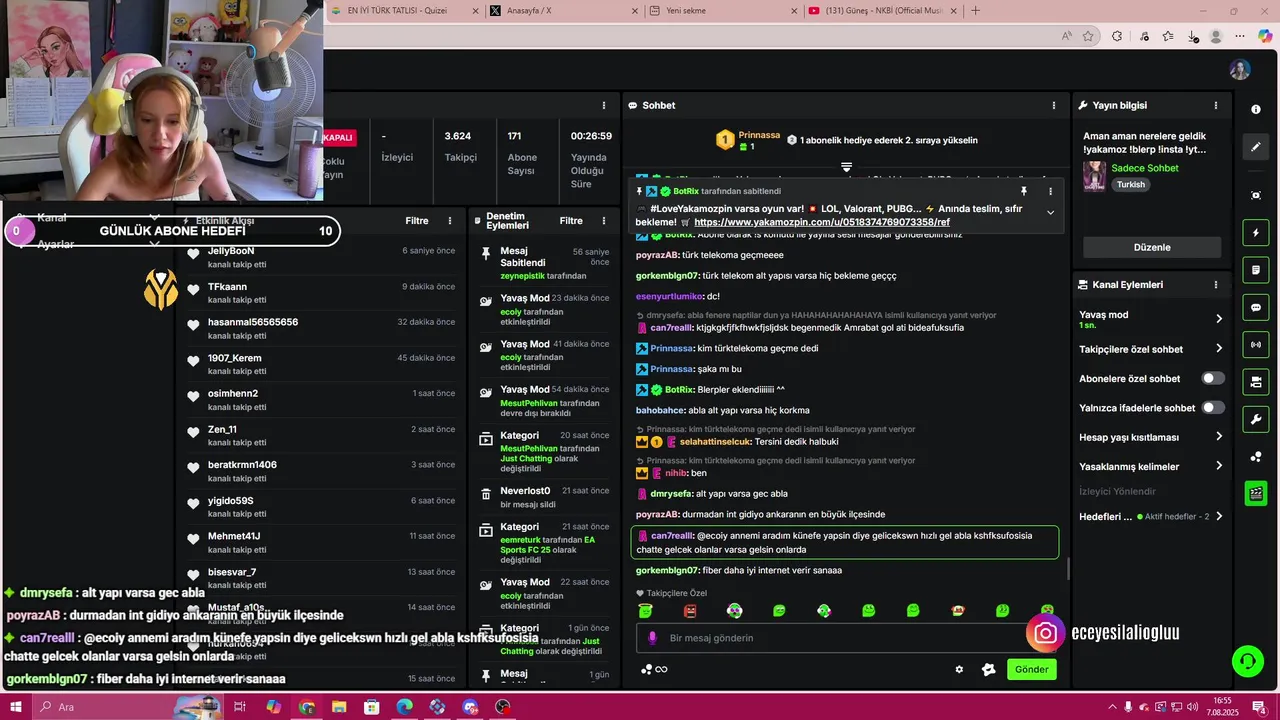Open Windows notification center icon

tap(1262, 707)
